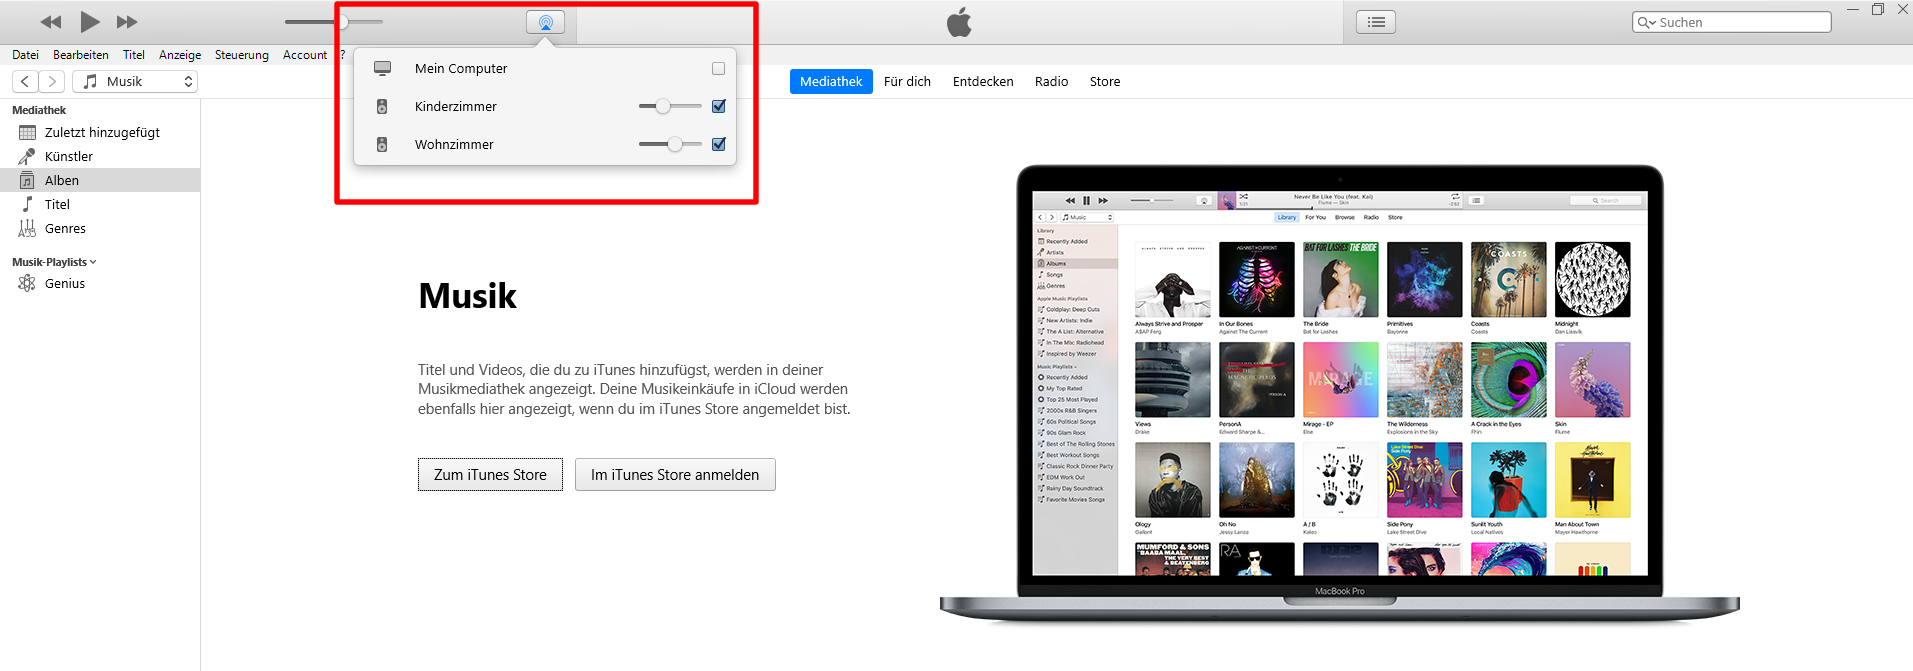The width and height of the screenshot is (1913, 671).
Task: Click the Wohnzimmer volume slider
Action: click(670, 144)
